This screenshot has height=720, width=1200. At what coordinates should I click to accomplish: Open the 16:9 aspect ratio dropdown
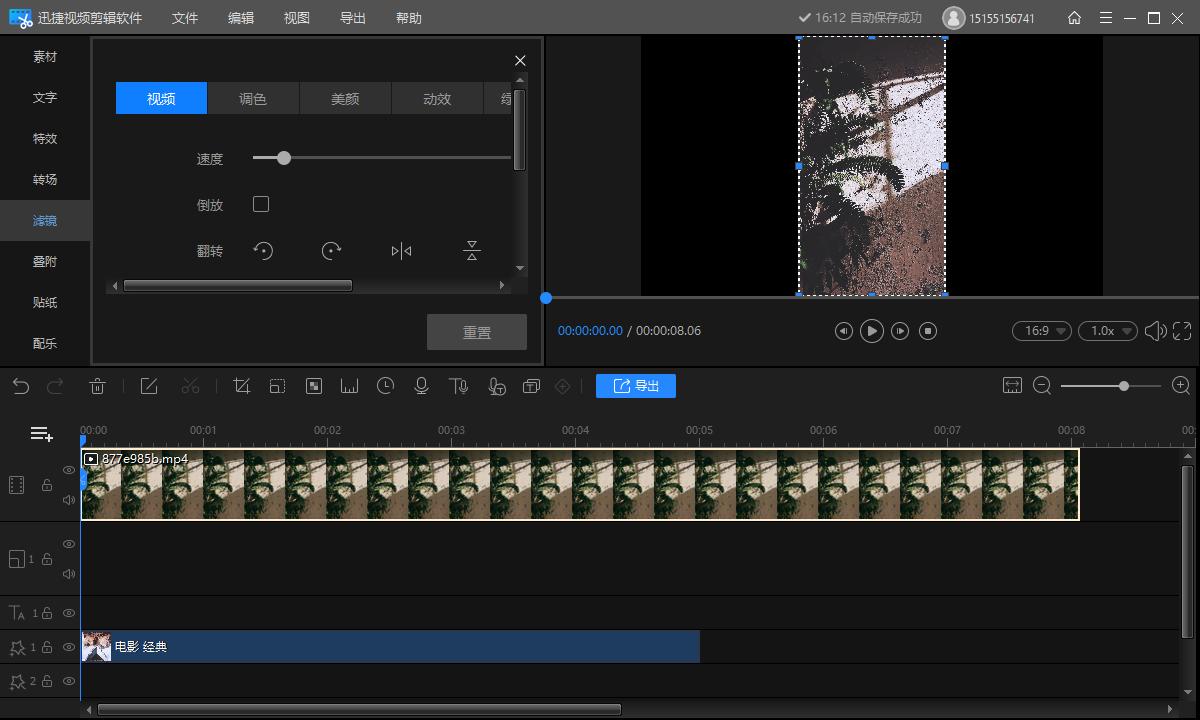click(1041, 331)
